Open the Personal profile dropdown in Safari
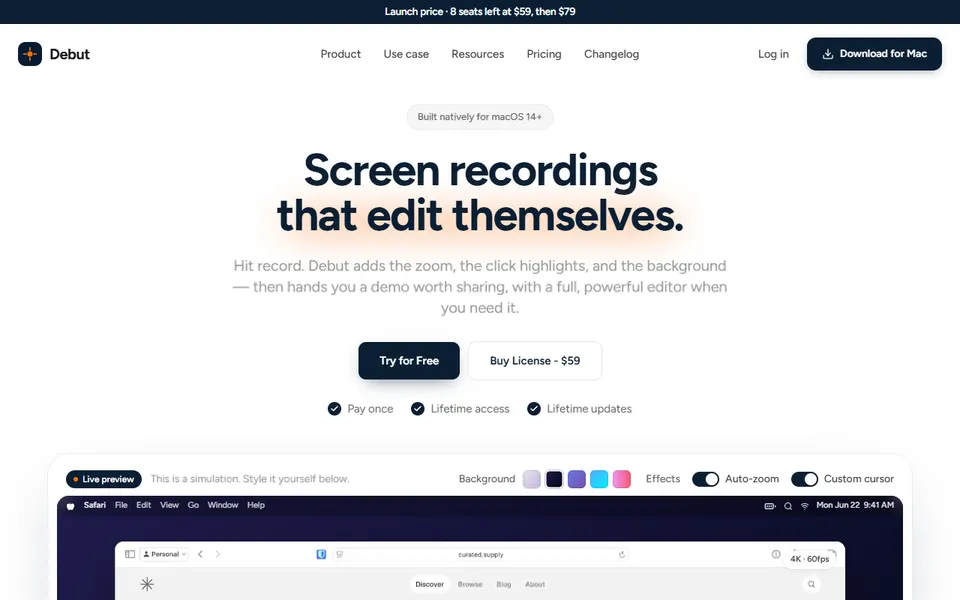This screenshot has height=600, width=960. click(164, 554)
